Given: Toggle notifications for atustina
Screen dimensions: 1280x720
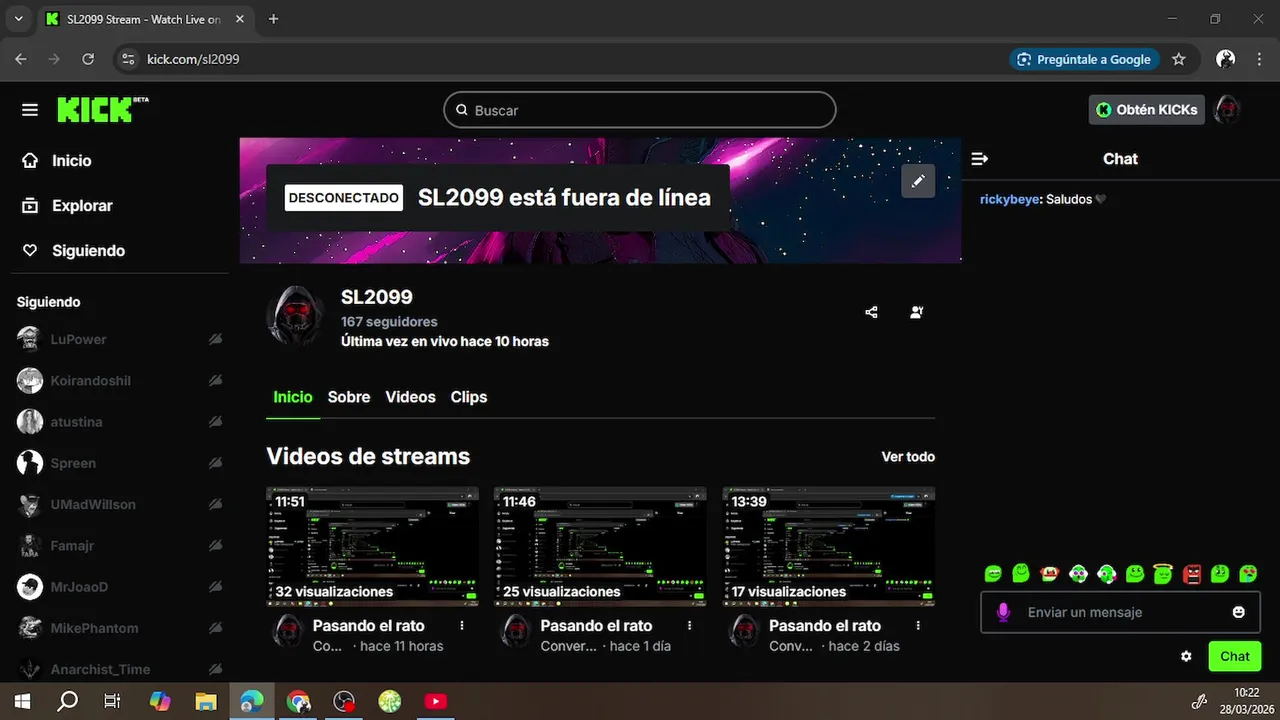Looking at the screenshot, I should click(x=215, y=422).
